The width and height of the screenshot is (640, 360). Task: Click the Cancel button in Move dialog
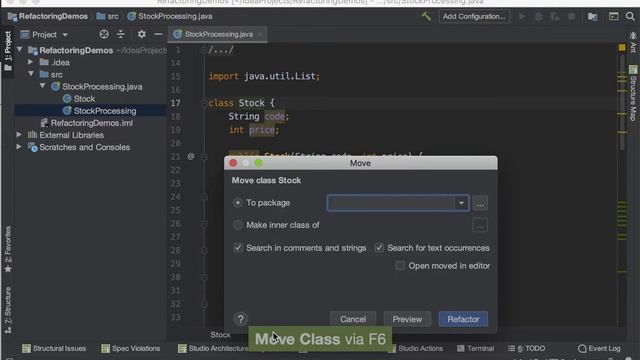tap(353, 319)
